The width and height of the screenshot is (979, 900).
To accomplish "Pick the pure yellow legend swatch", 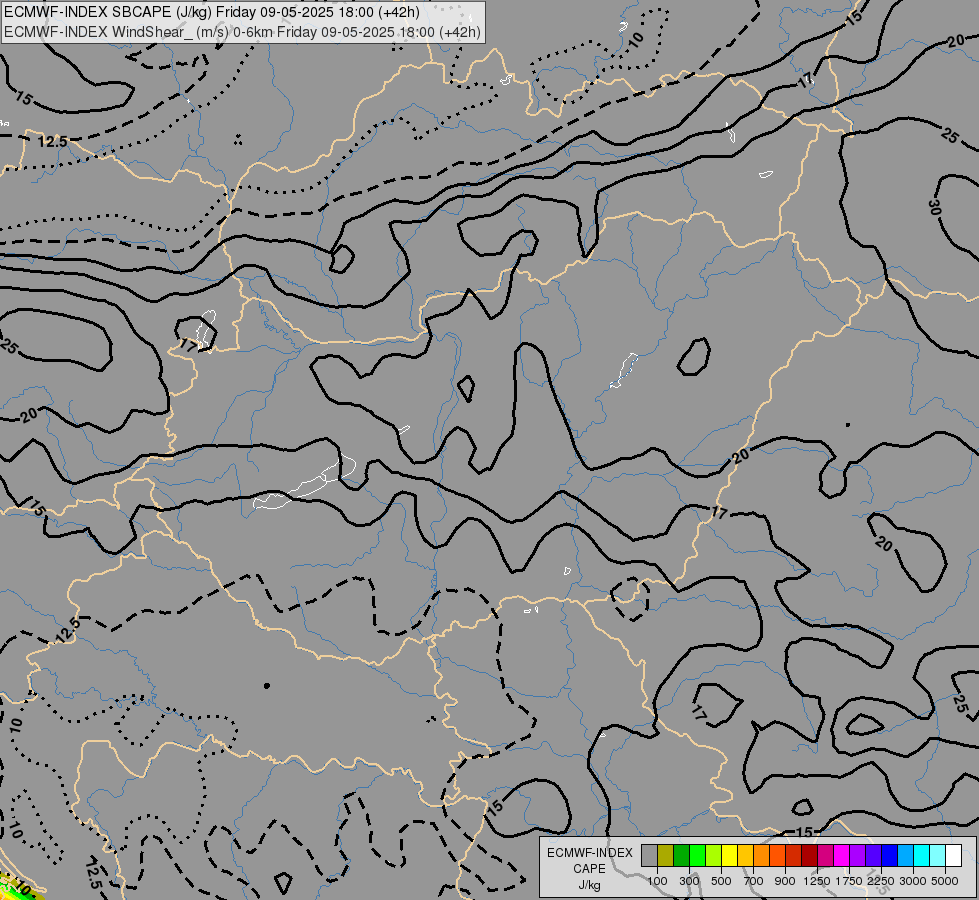I will [729, 856].
